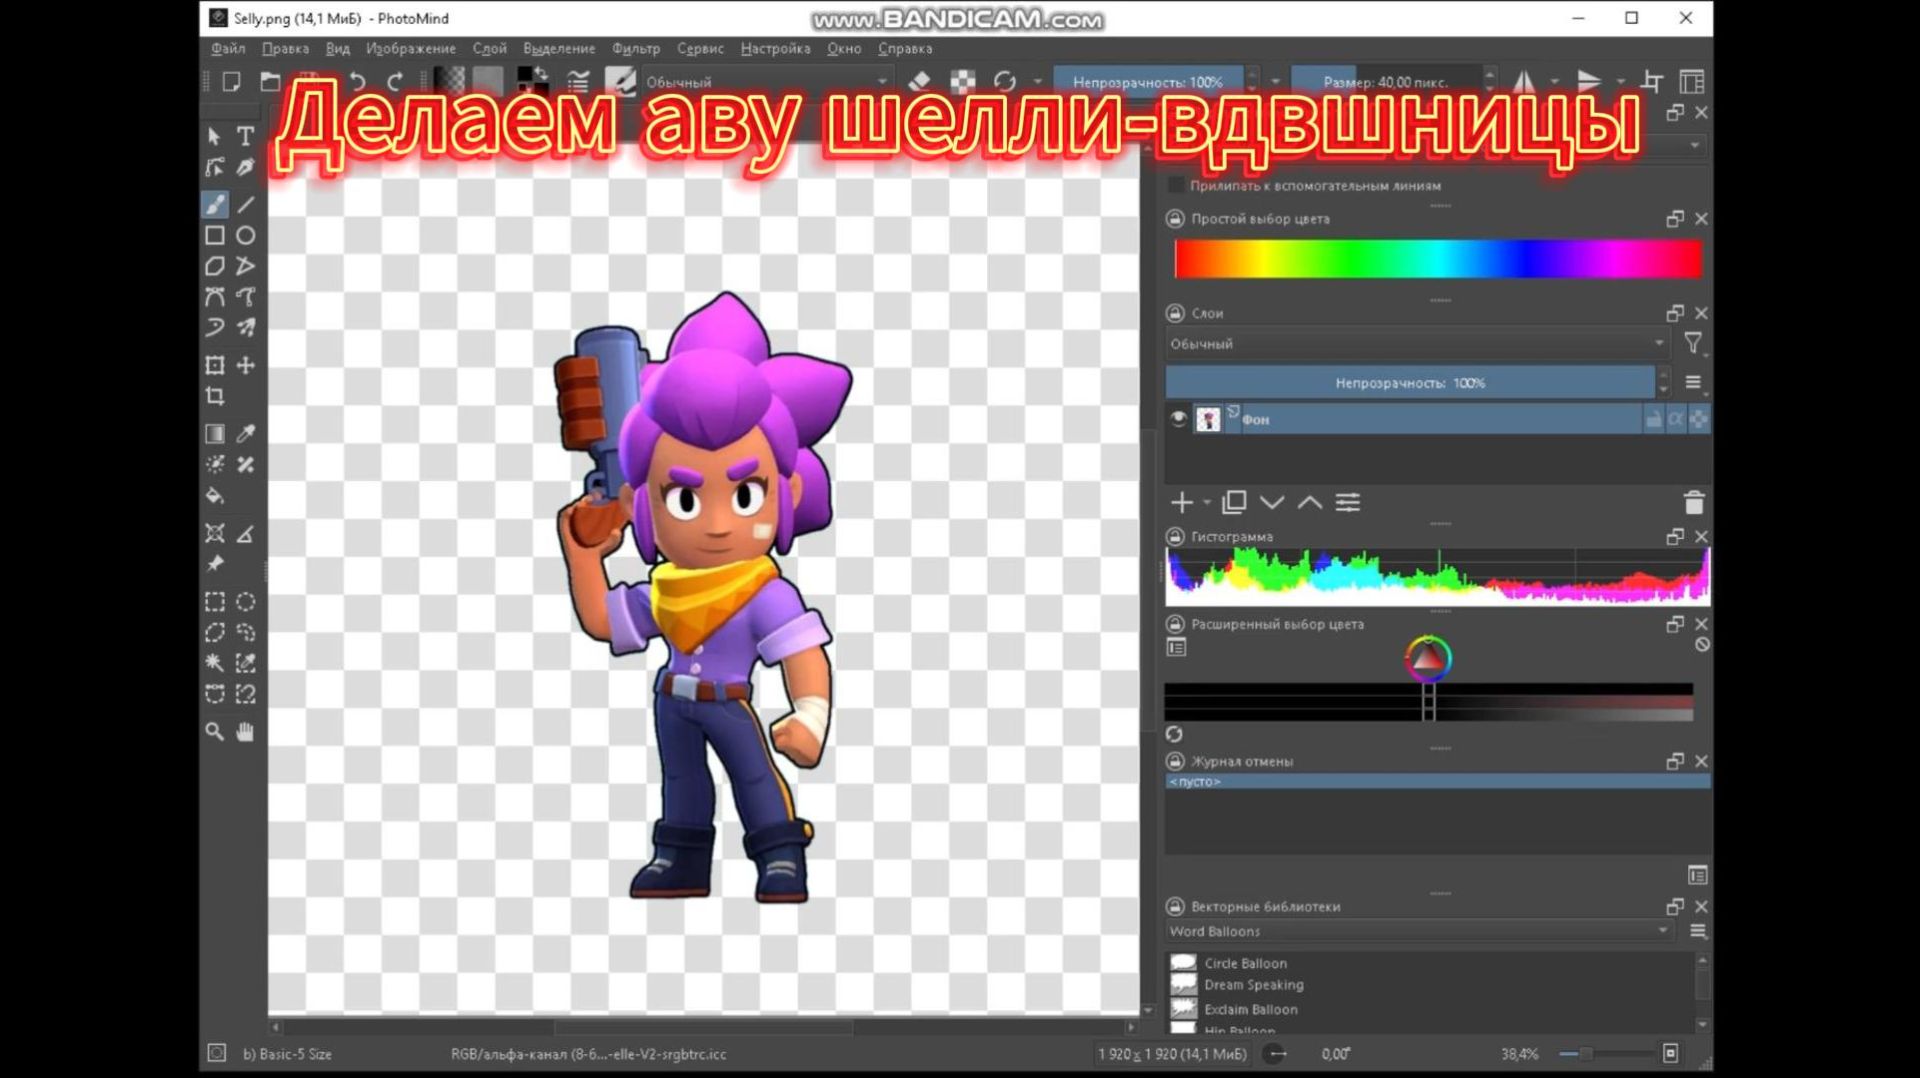Select the Zoom magnifier tool
Screen dimensions: 1920x1078
(214, 732)
